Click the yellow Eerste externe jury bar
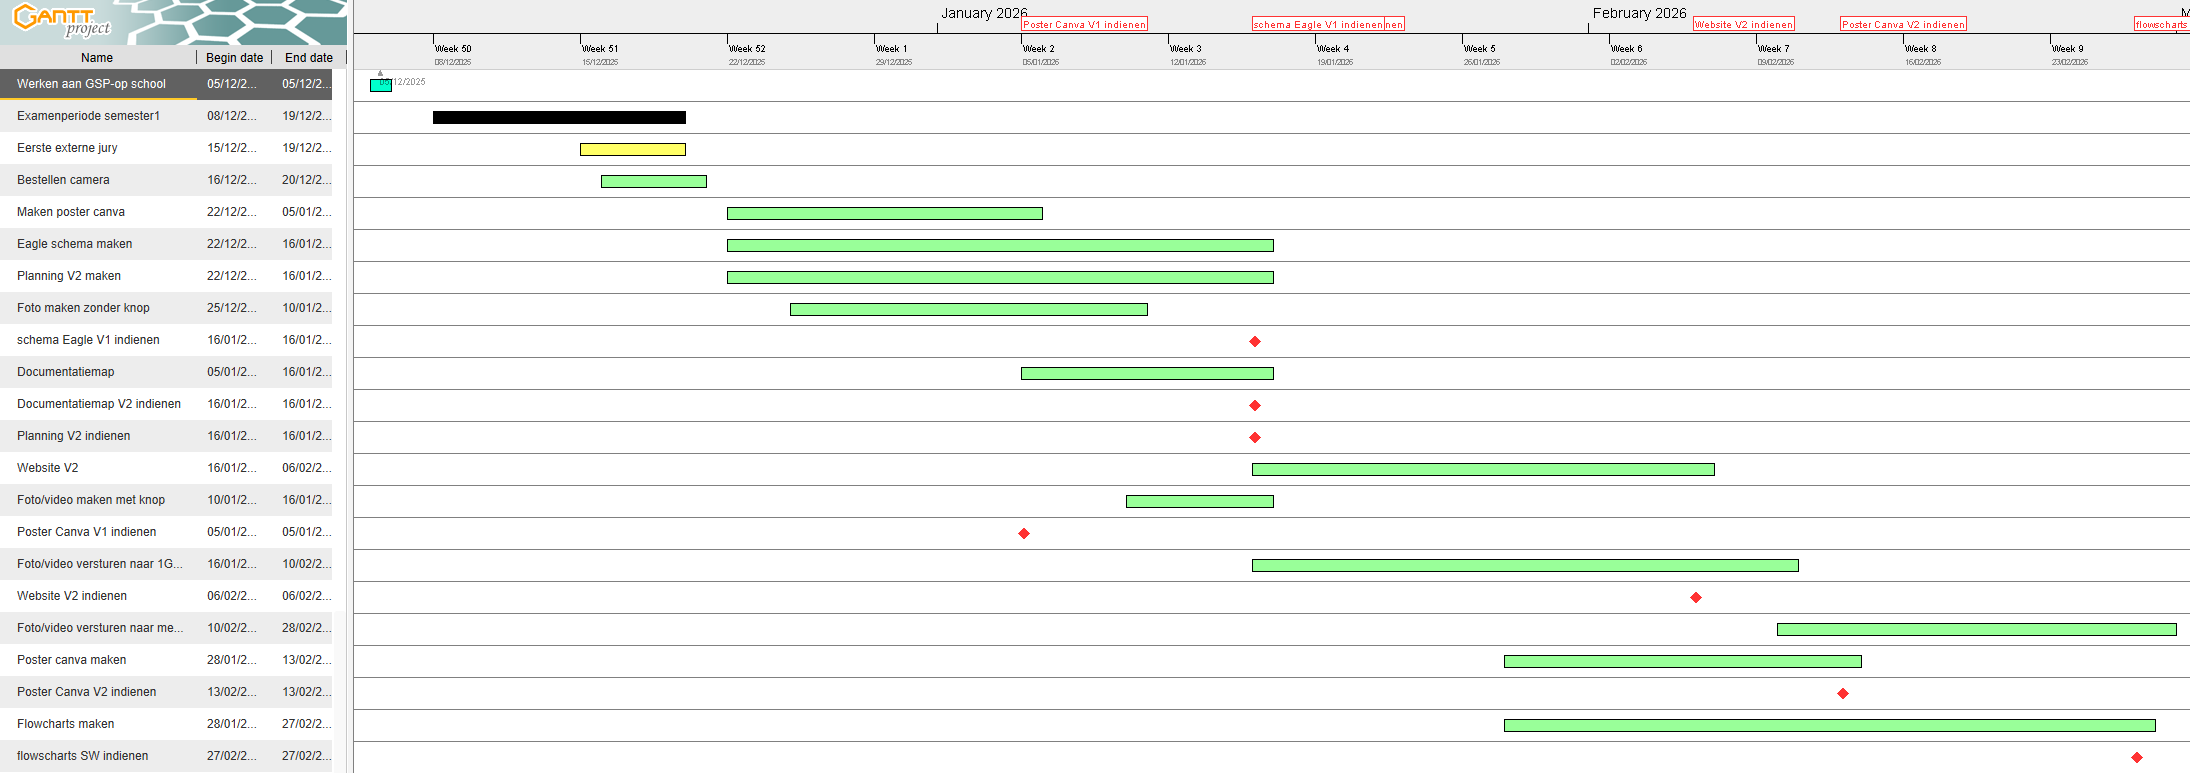The width and height of the screenshot is (2190, 773). pos(632,150)
